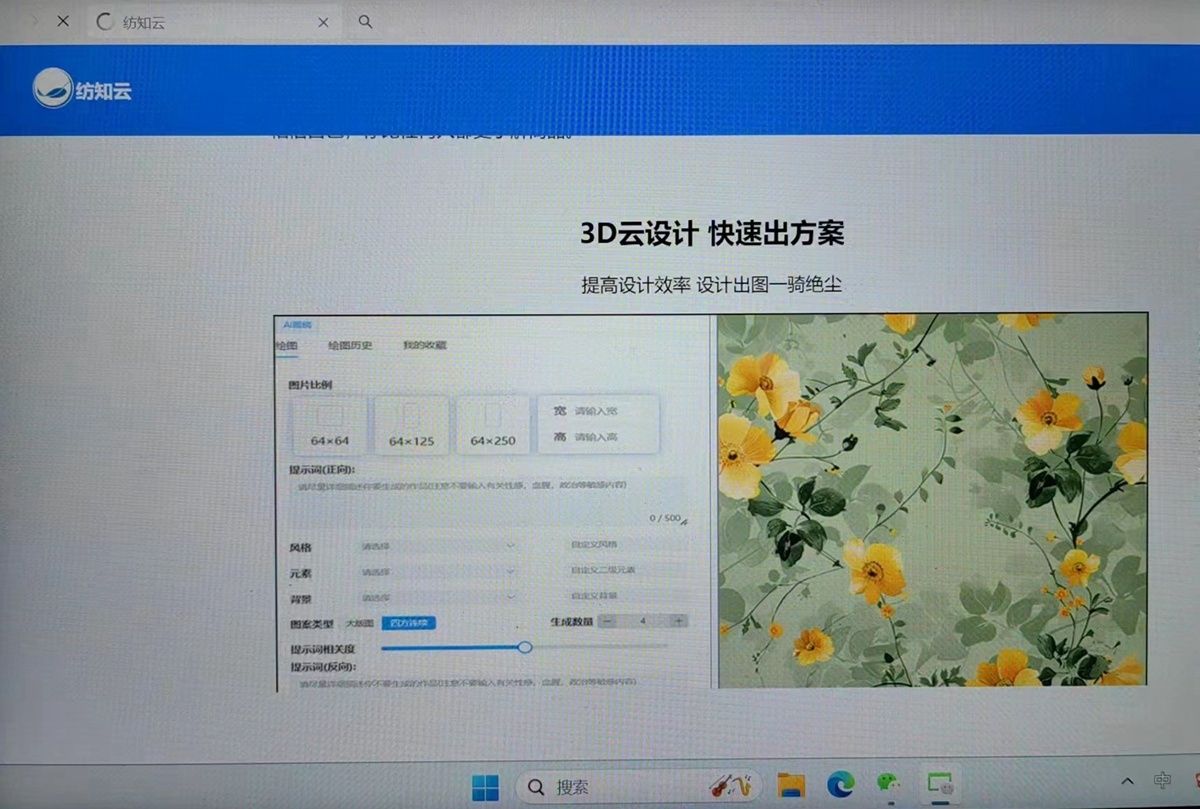Screen dimensions: 1200x809
Task: Stop page loading with the X icon
Action: pos(63,21)
